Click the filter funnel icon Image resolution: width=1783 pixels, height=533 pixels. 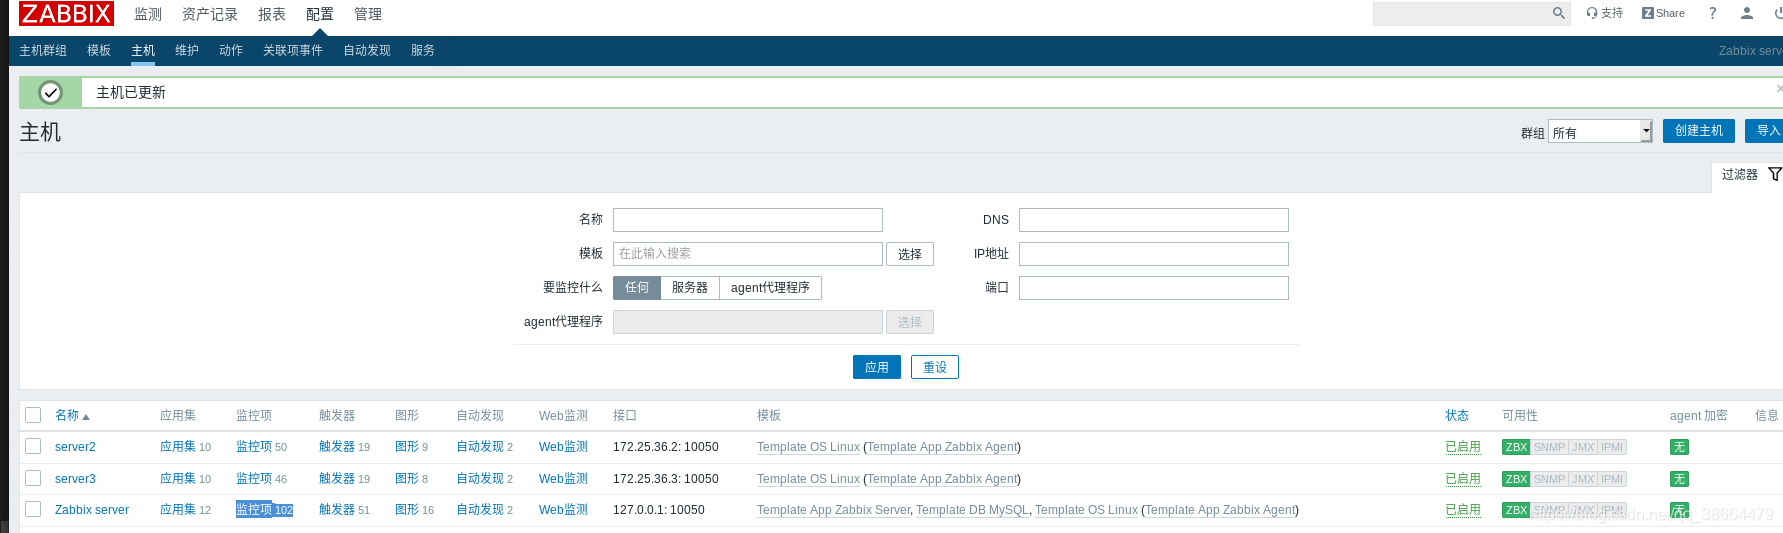[x=1775, y=174]
